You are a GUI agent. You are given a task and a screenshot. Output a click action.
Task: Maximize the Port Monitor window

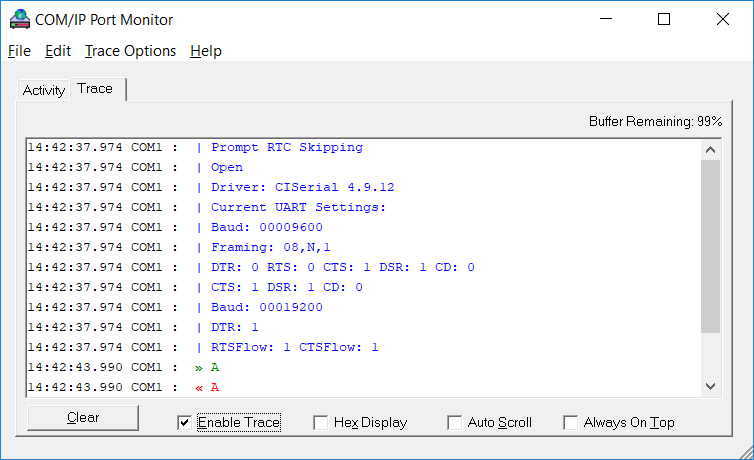tap(664, 19)
